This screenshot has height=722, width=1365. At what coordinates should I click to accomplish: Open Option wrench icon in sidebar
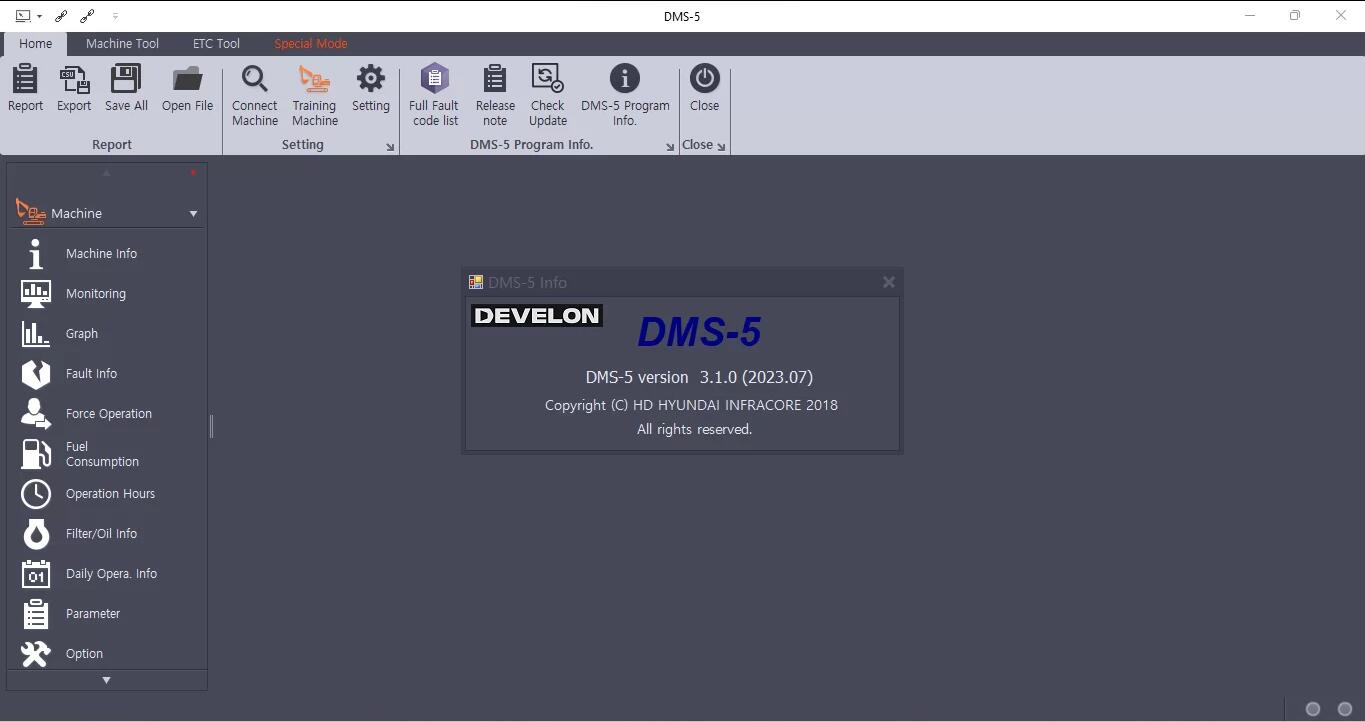pyautogui.click(x=36, y=654)
